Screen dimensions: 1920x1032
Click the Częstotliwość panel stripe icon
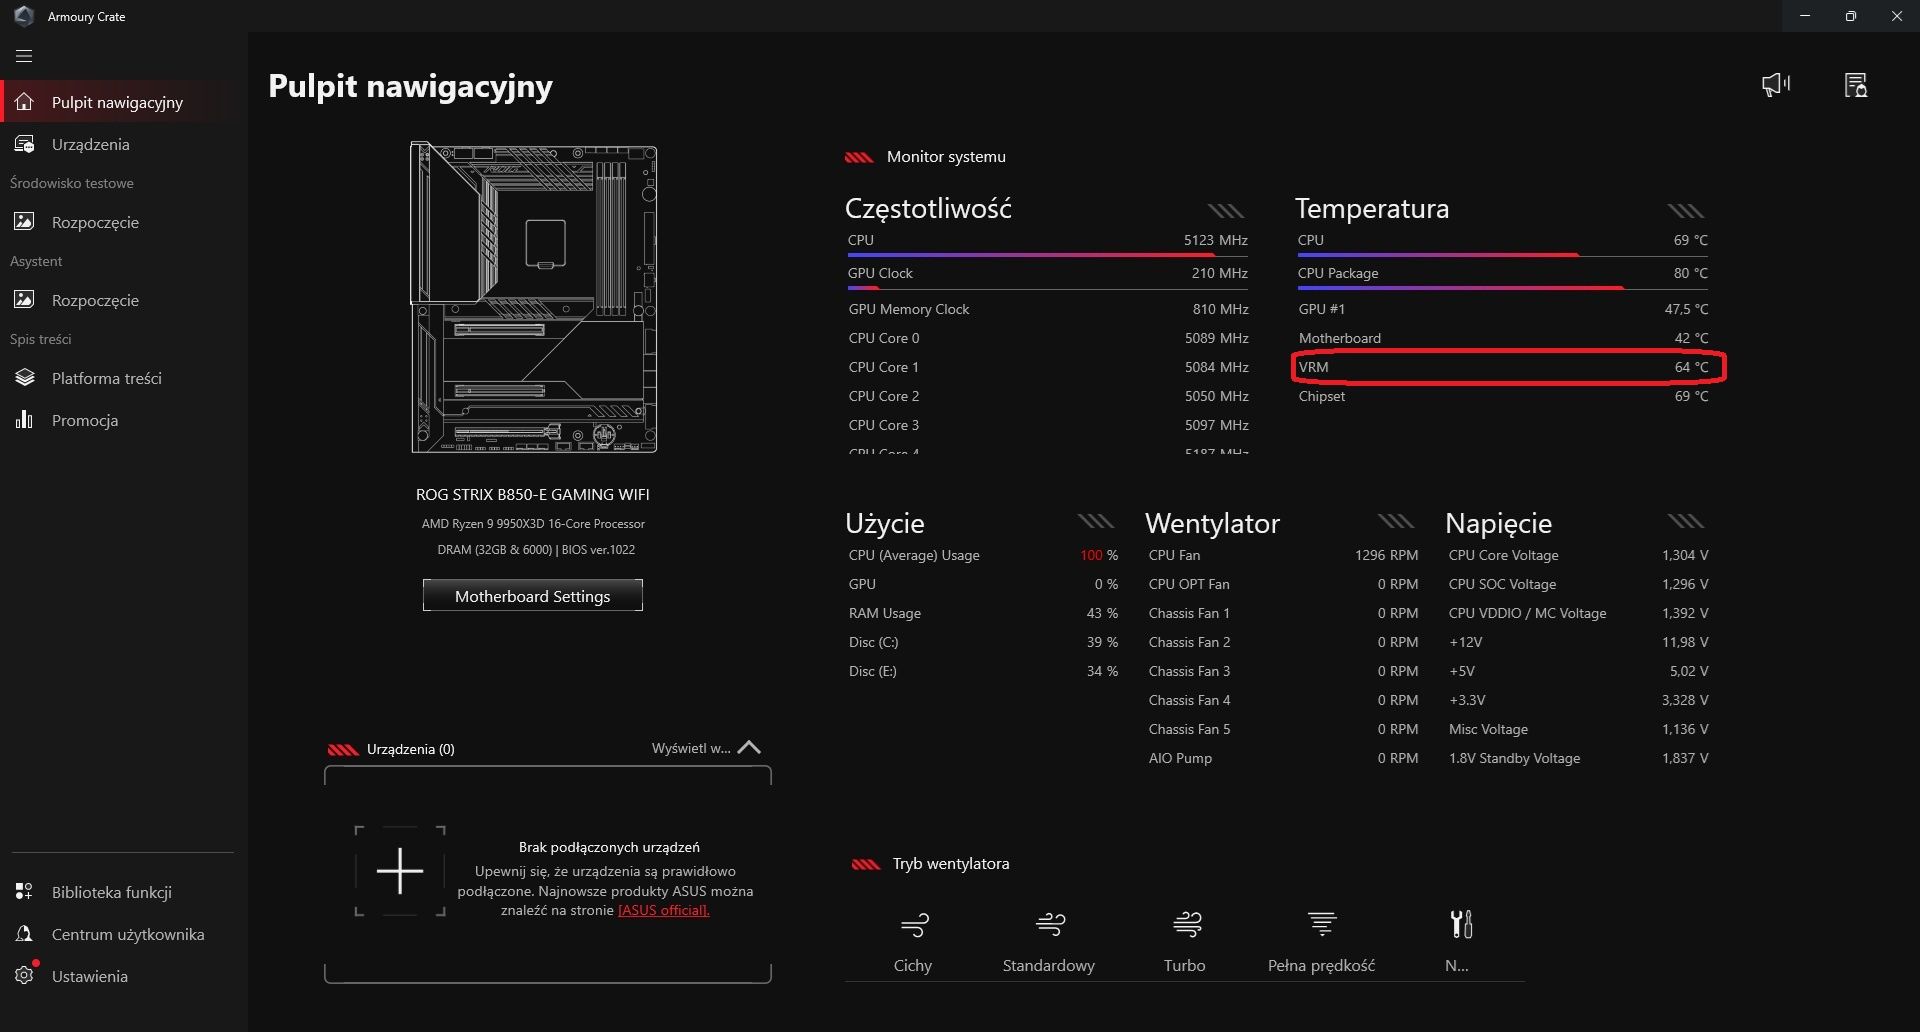(1226, 210)
